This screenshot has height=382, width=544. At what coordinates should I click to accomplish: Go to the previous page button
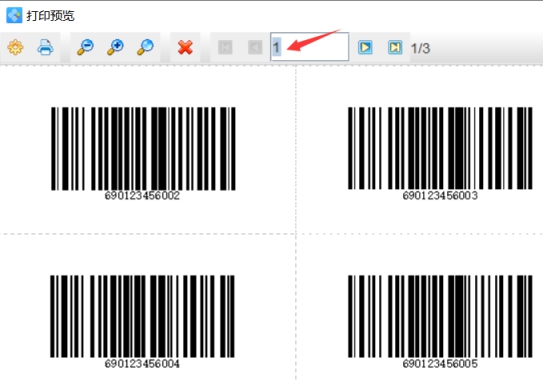tap(255, 47)
